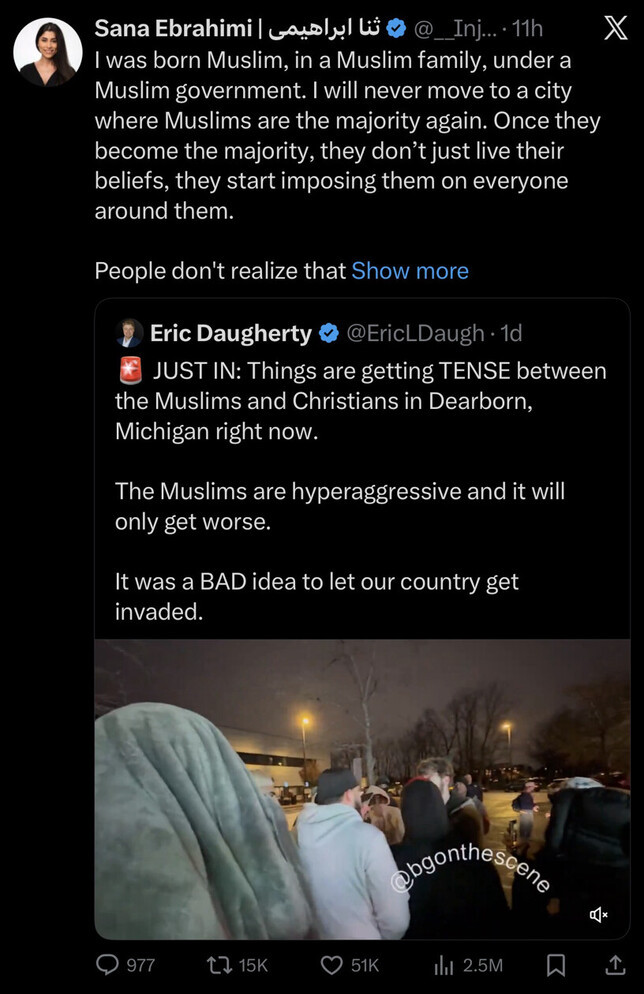Click the reply comment icon
This screenshot has height=994, width=644.
107,964
